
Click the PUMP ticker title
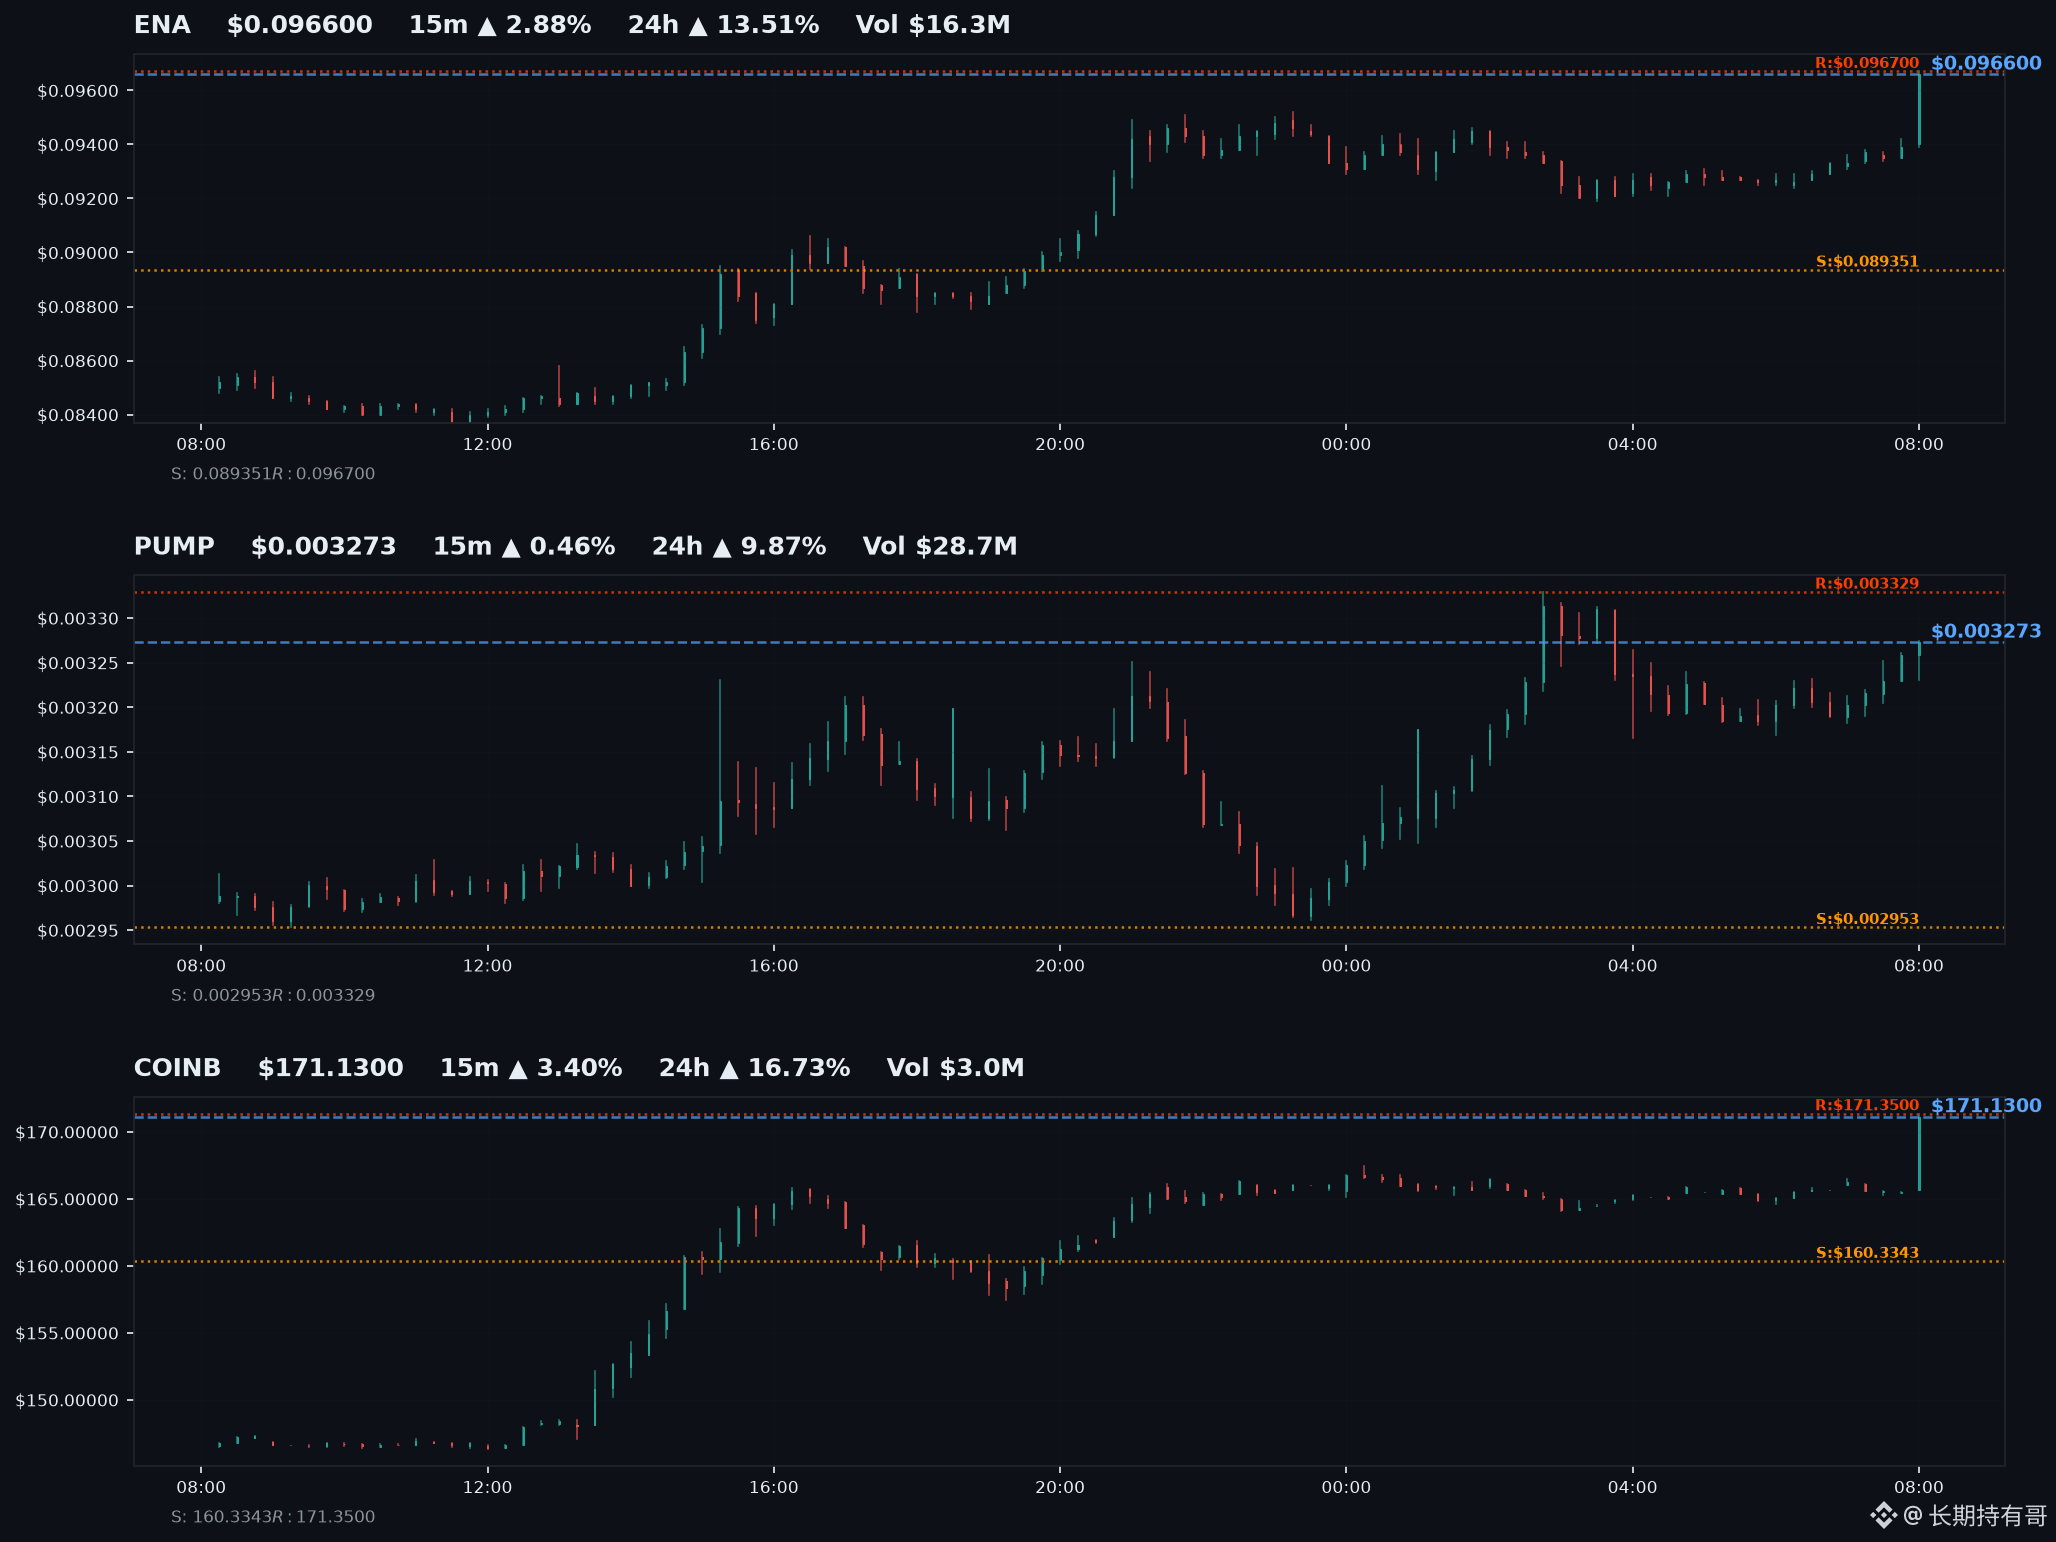click(174, 547)
